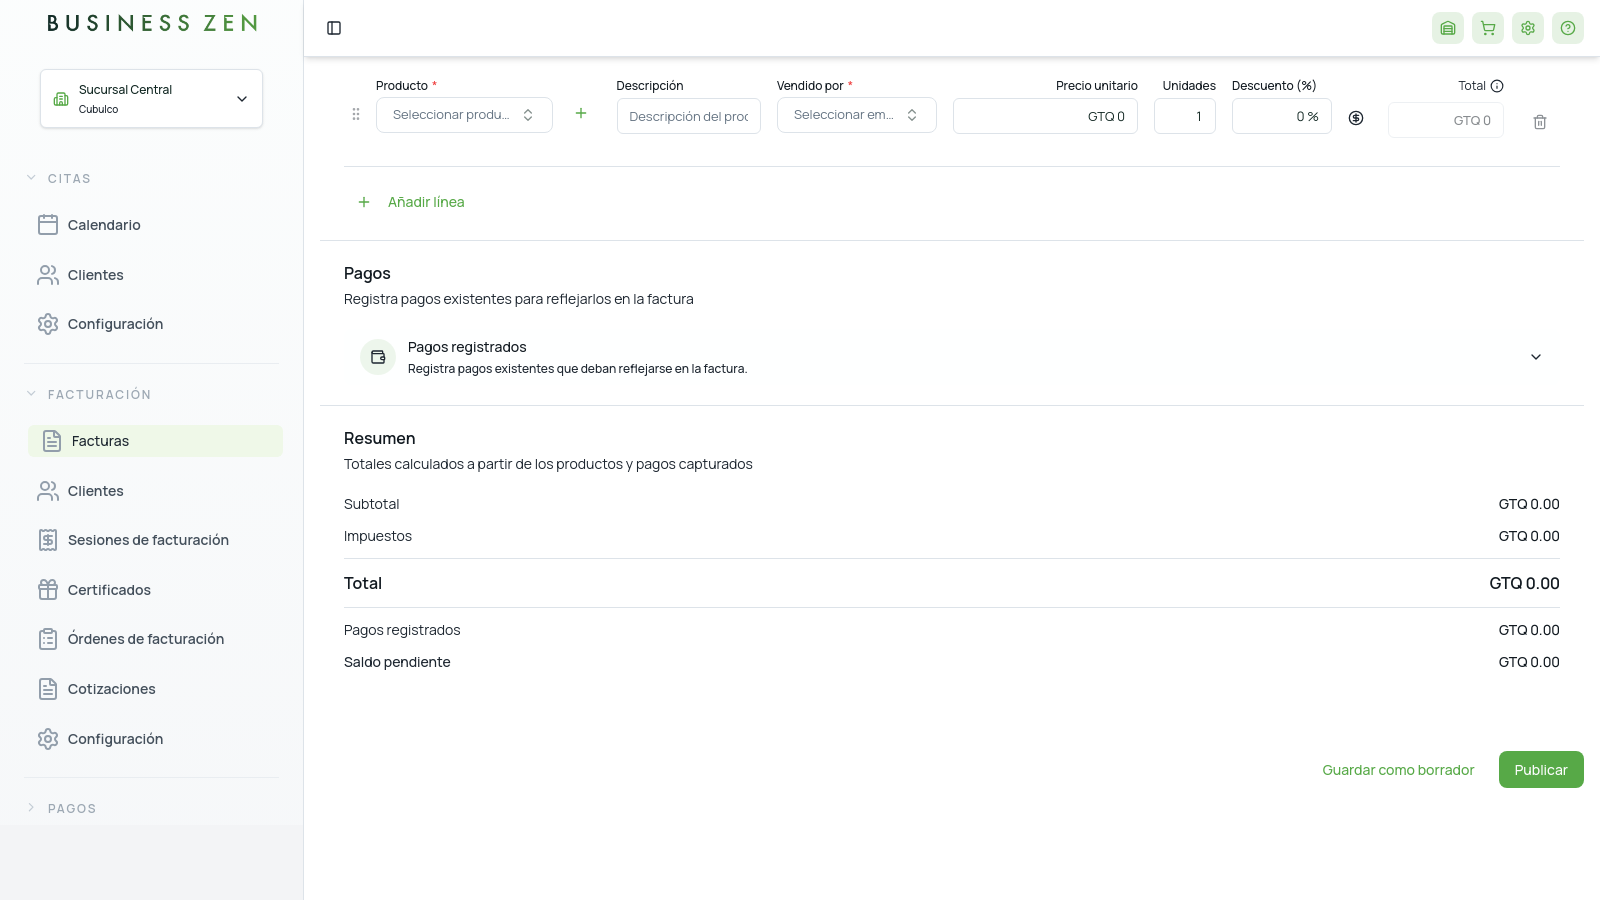Open the shopping cart icon in header
1600x900 pixels.
pyautogui.click(x=1488, y=28)
